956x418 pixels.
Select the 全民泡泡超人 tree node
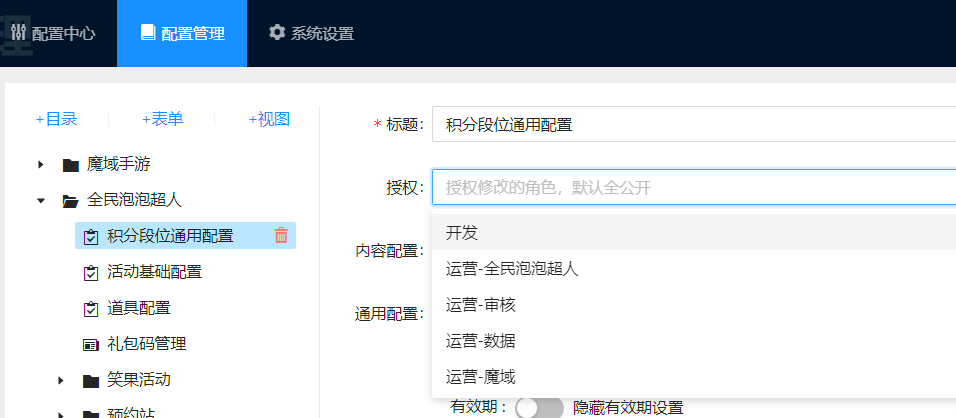click(x=134, y=200)
